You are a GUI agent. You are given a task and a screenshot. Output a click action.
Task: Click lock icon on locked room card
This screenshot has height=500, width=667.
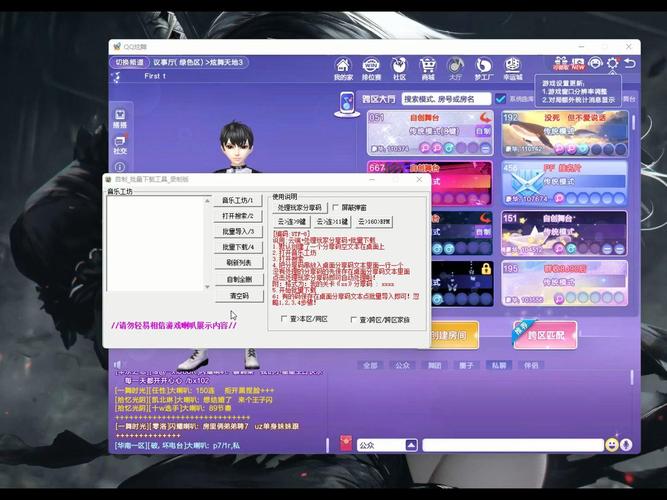pyautogui.click(x=485, y=269)
